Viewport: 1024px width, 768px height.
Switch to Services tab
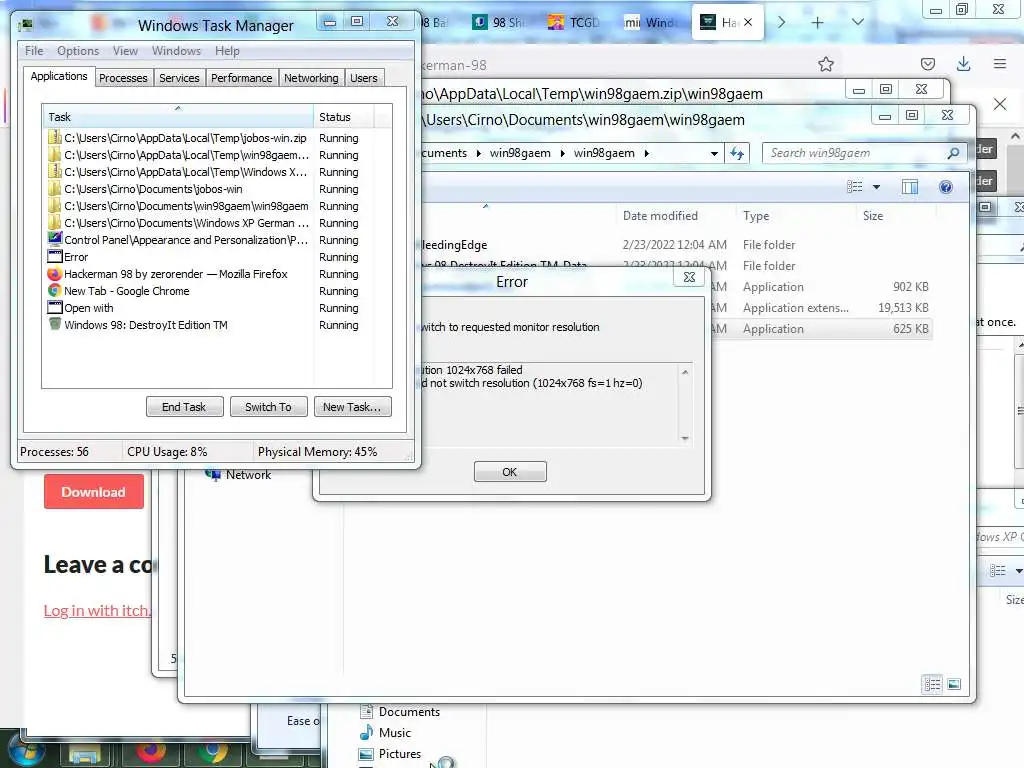179,78
